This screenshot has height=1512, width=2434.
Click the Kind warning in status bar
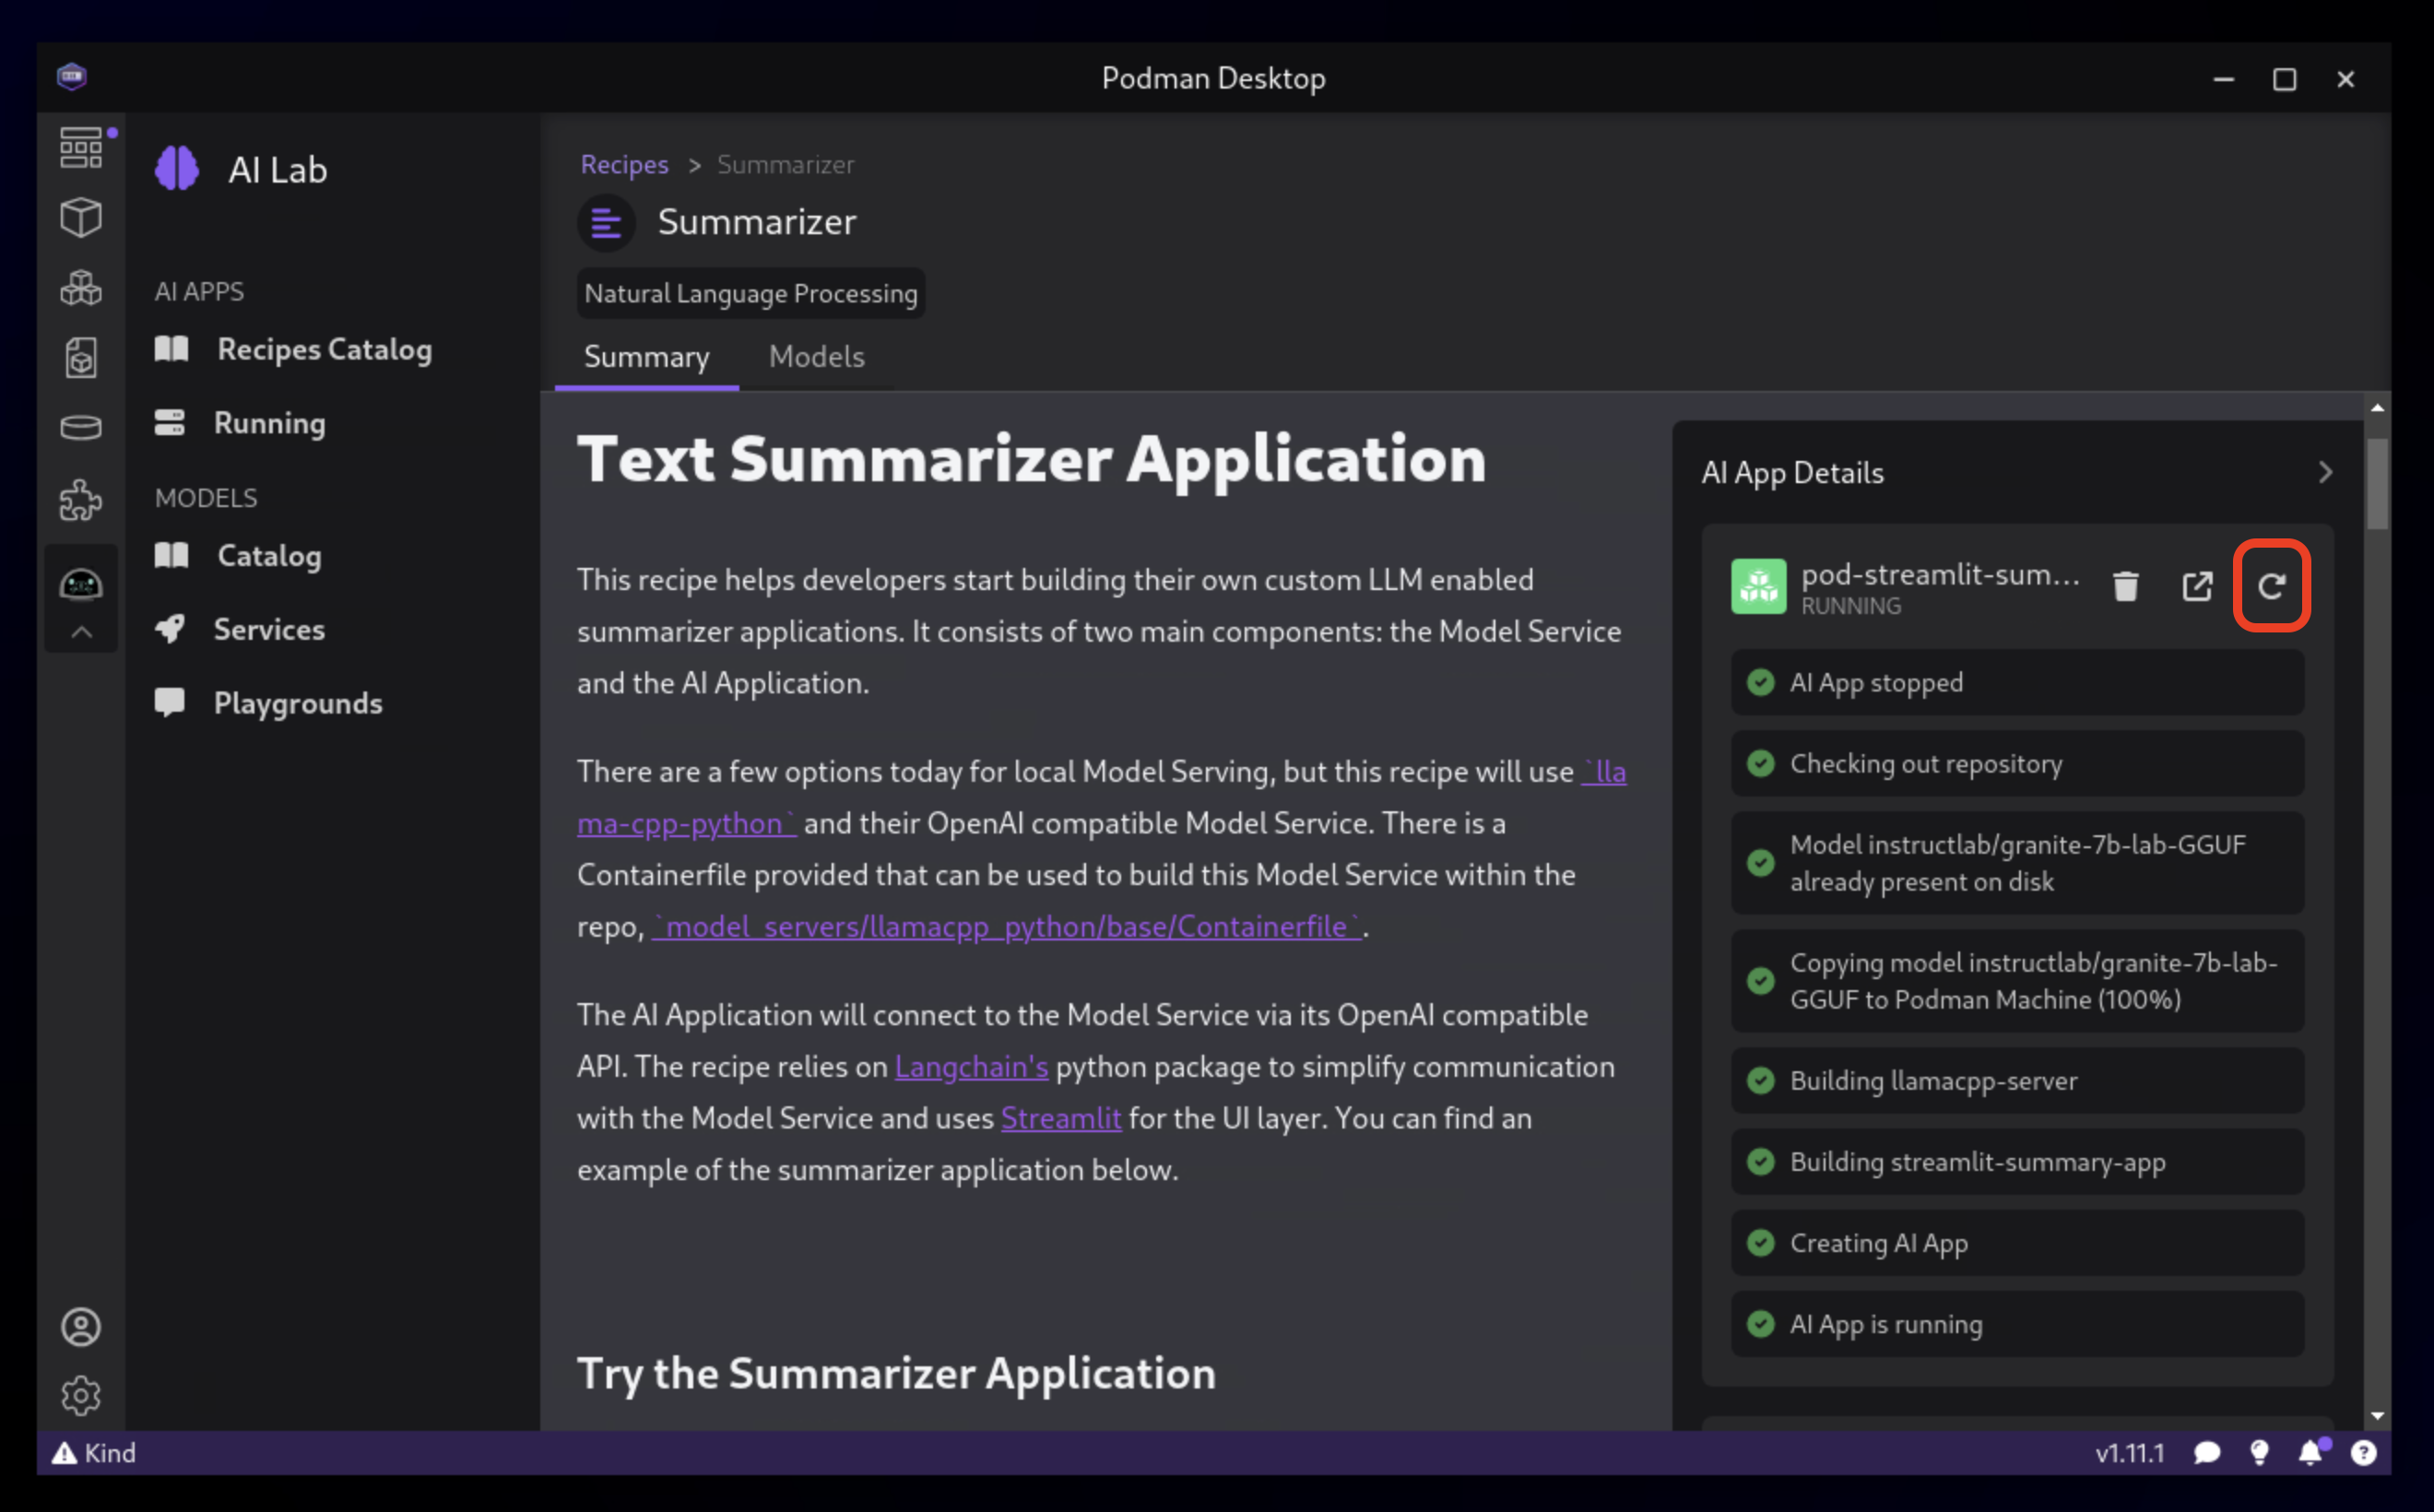coord(94,1453)
